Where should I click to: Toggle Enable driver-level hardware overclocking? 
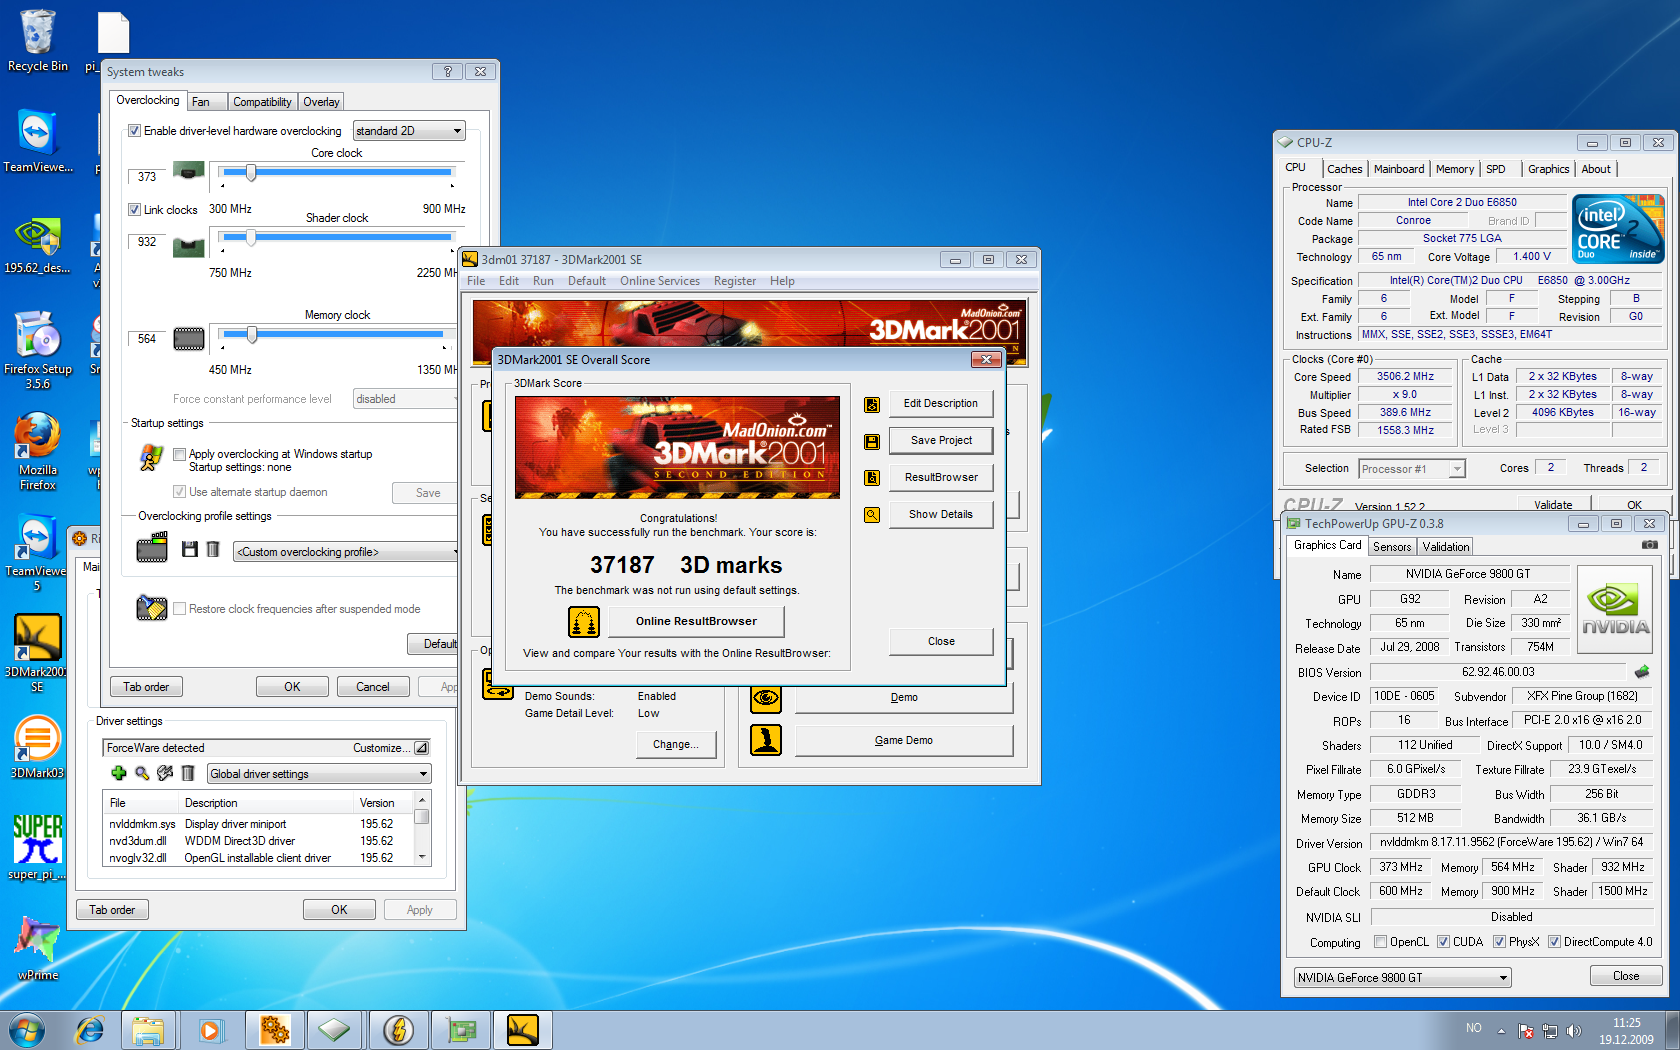tap(134, 131)
